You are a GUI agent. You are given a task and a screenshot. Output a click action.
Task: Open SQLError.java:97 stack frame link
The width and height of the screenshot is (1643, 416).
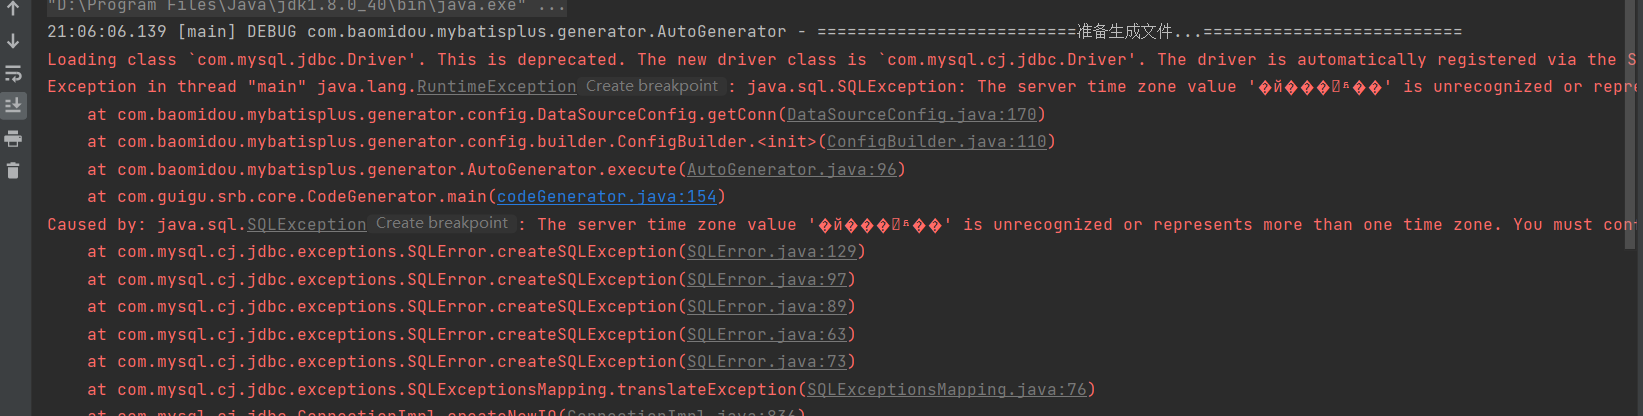coord(766,280)
